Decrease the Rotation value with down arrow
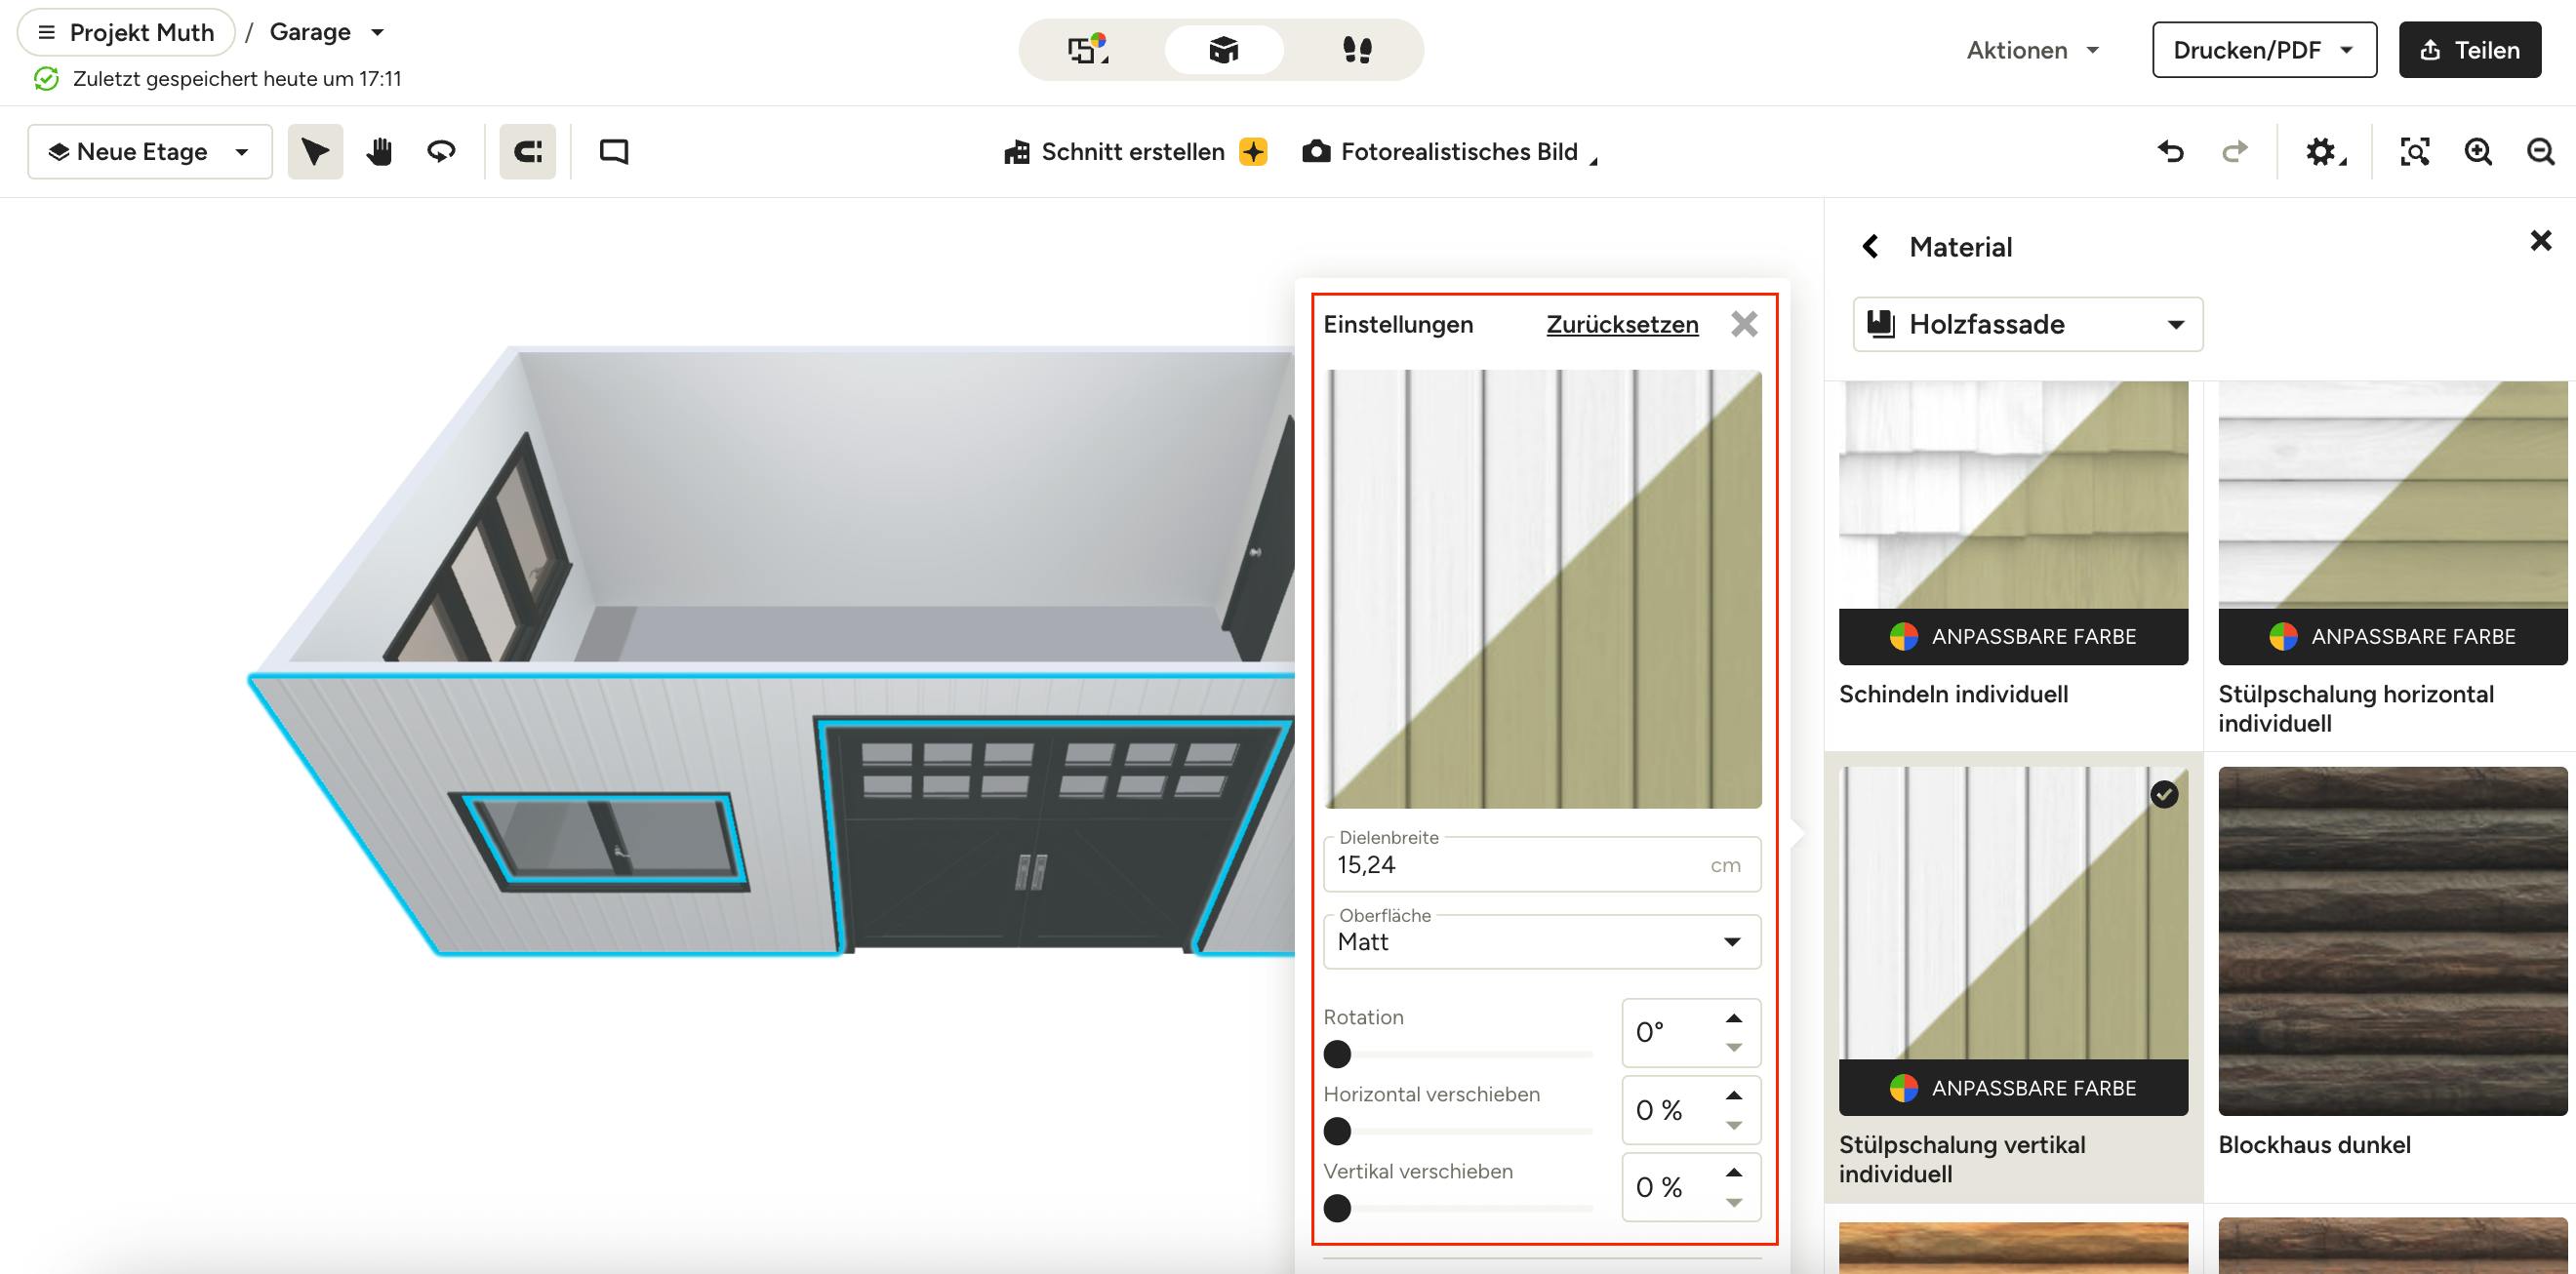Screen dimensions: 2576x1274 coord(1734,1048)
